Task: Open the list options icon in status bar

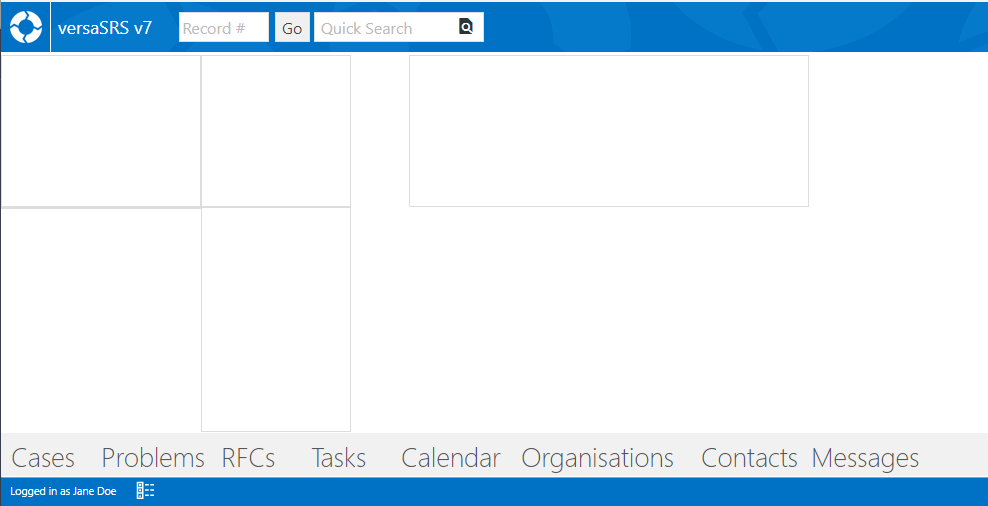Action: tap(146, 491)
